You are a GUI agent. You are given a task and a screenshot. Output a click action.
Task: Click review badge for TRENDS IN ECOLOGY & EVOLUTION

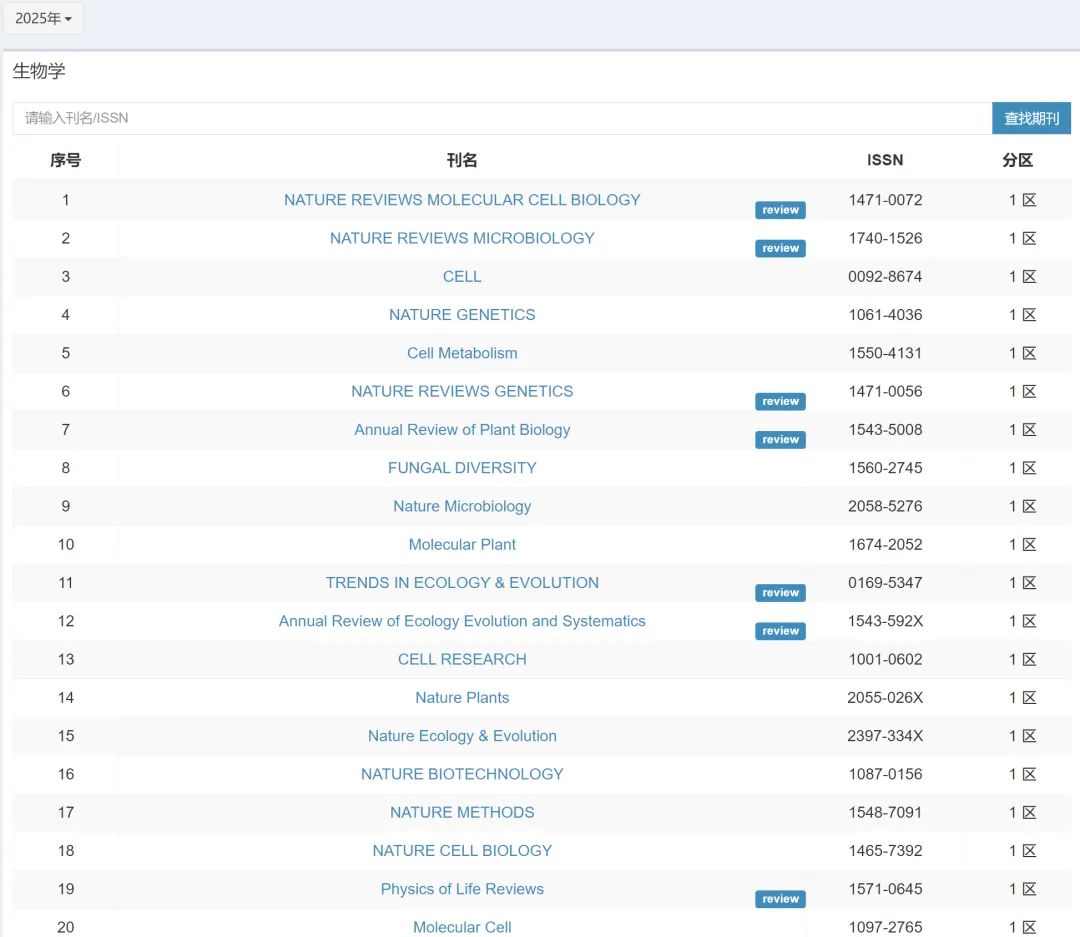(780, 593)
